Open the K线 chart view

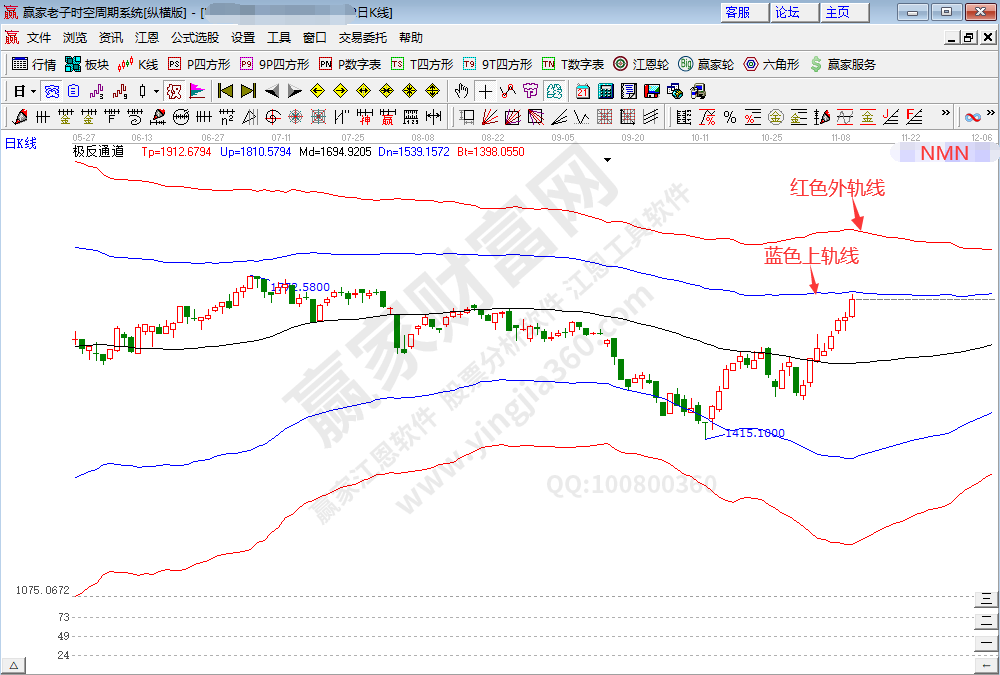pos(138,64)
